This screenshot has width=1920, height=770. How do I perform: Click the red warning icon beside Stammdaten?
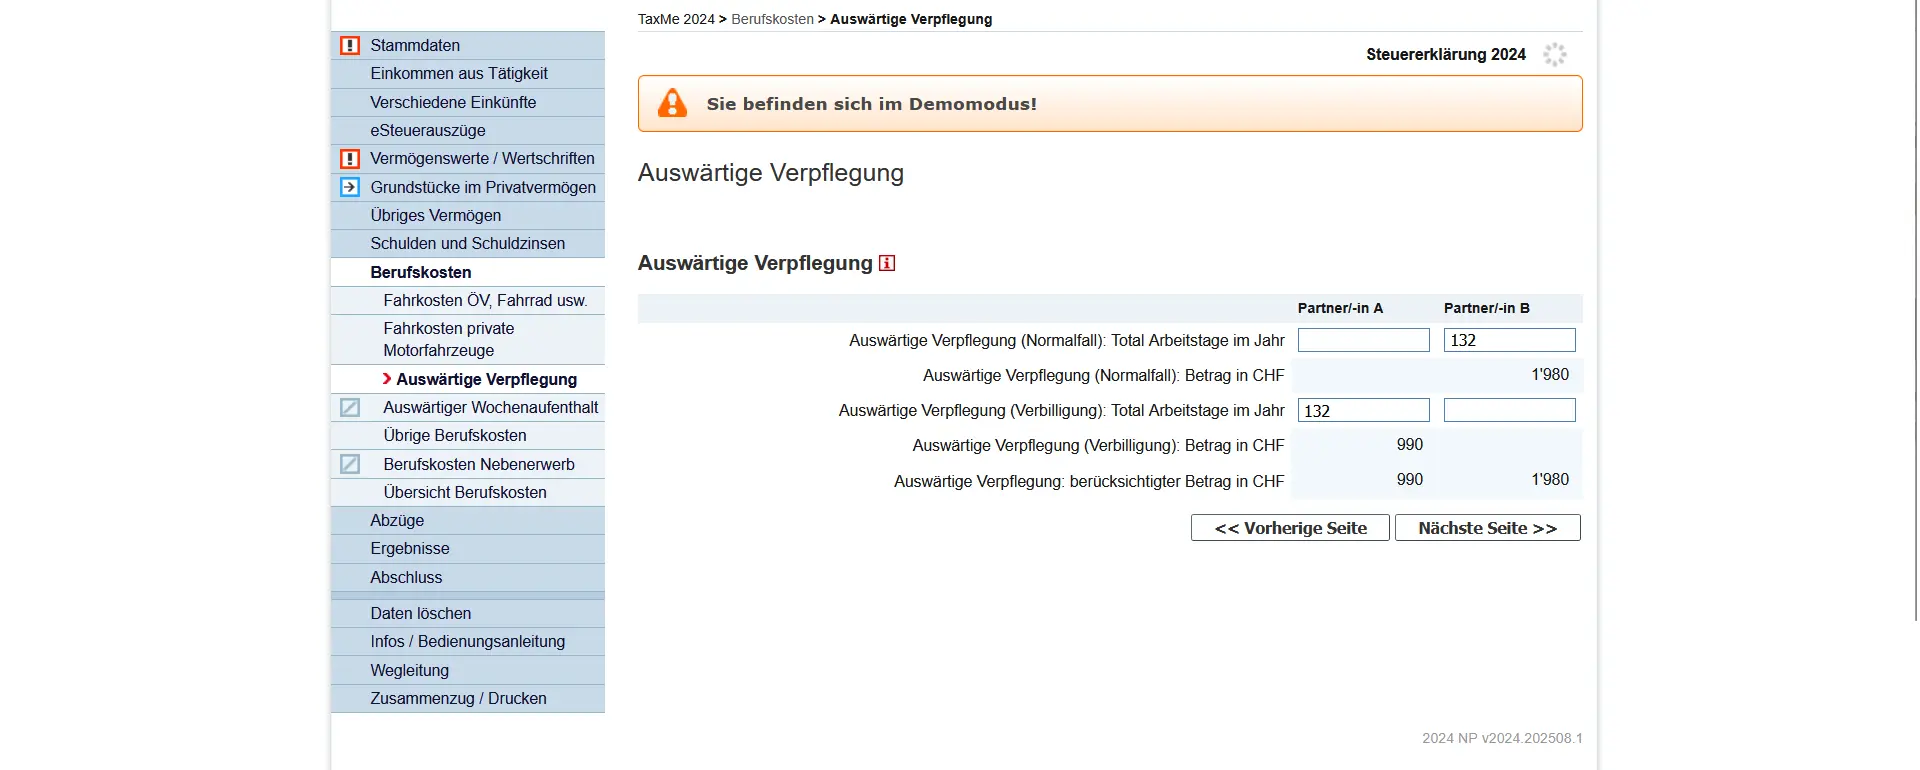(349, 46)
